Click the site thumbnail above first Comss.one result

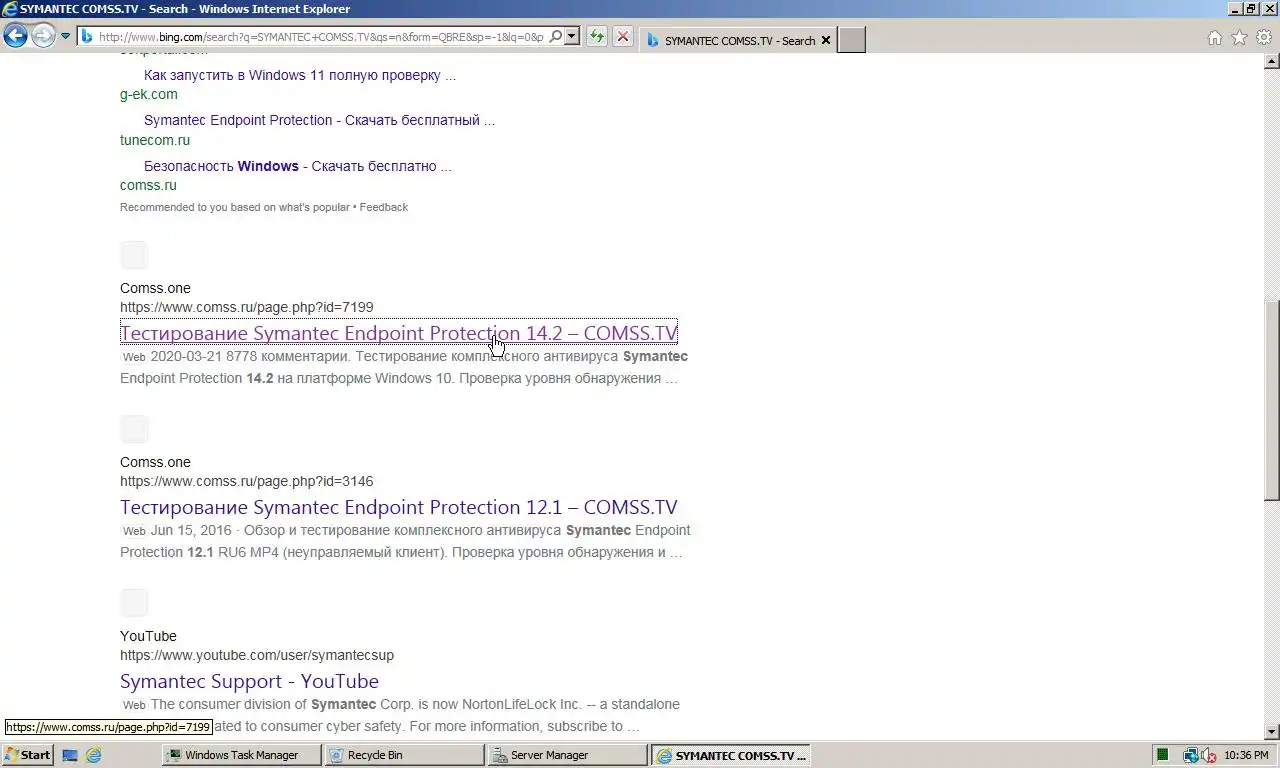[134, 255]
